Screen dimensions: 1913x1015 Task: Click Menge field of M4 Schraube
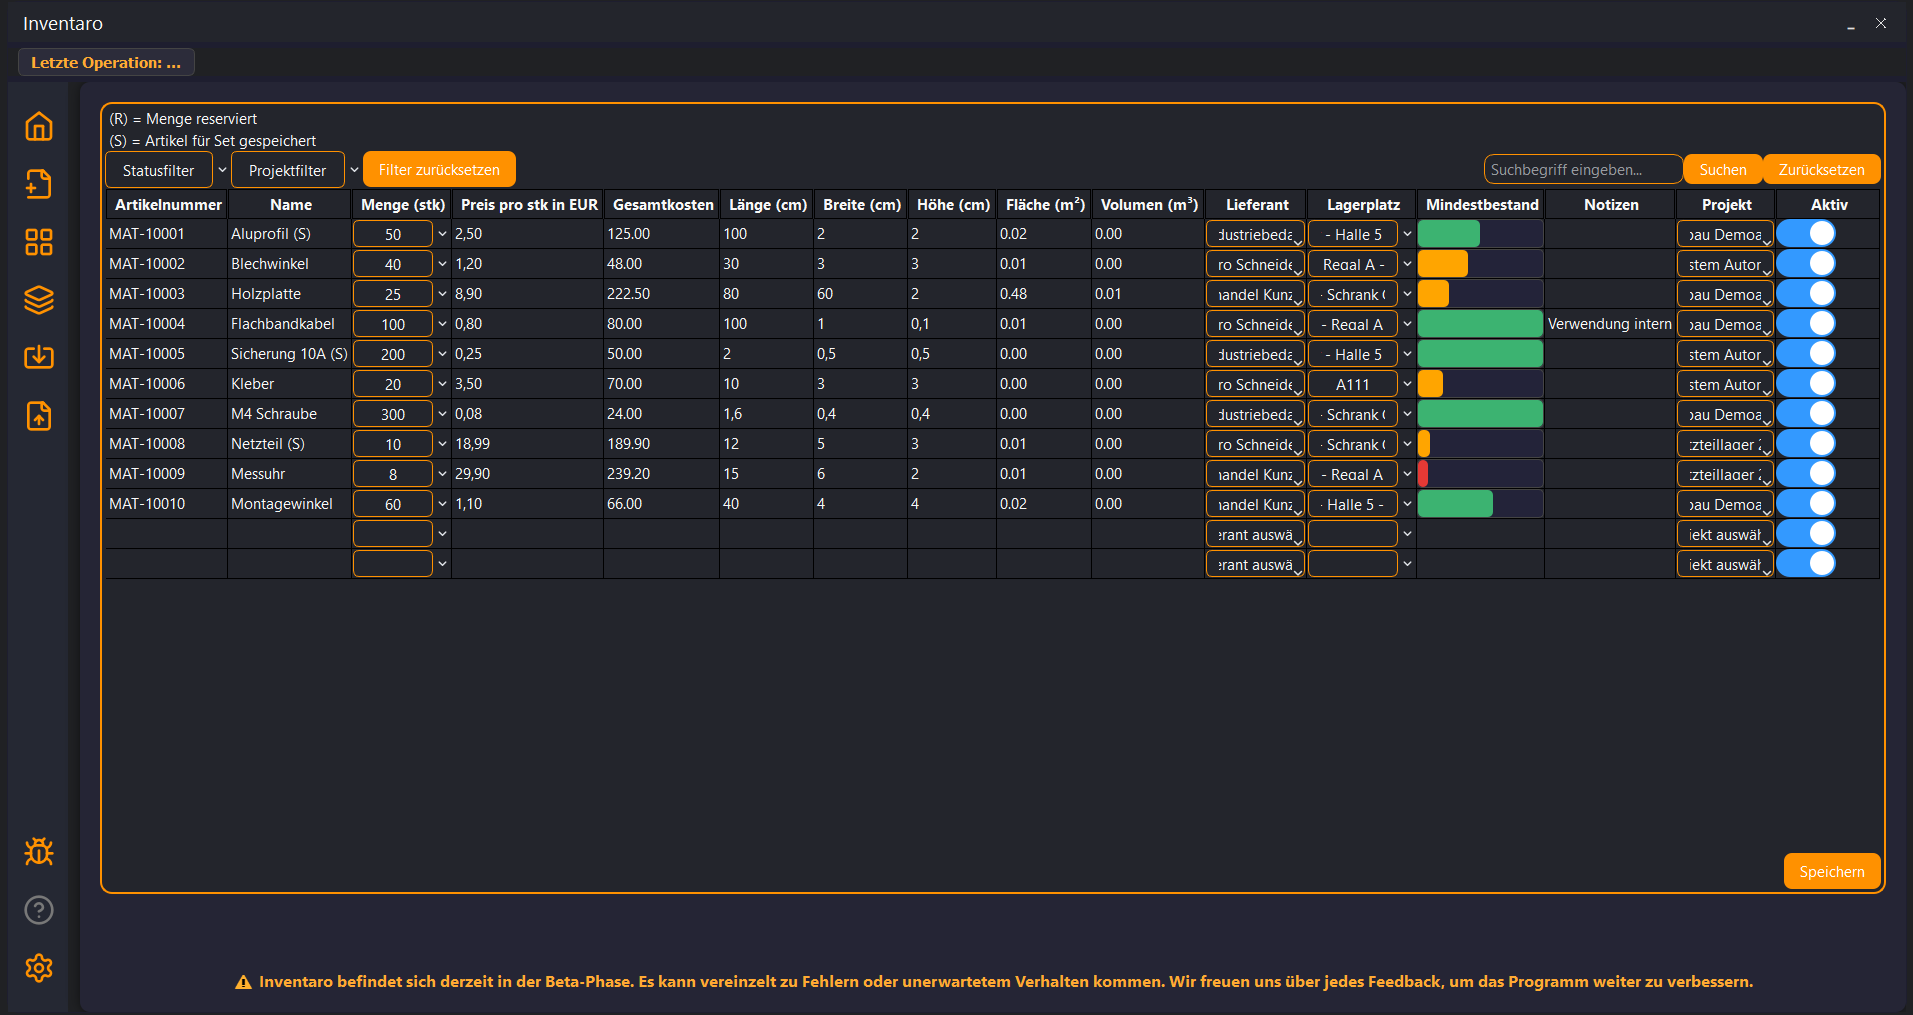tap(393, 414)
